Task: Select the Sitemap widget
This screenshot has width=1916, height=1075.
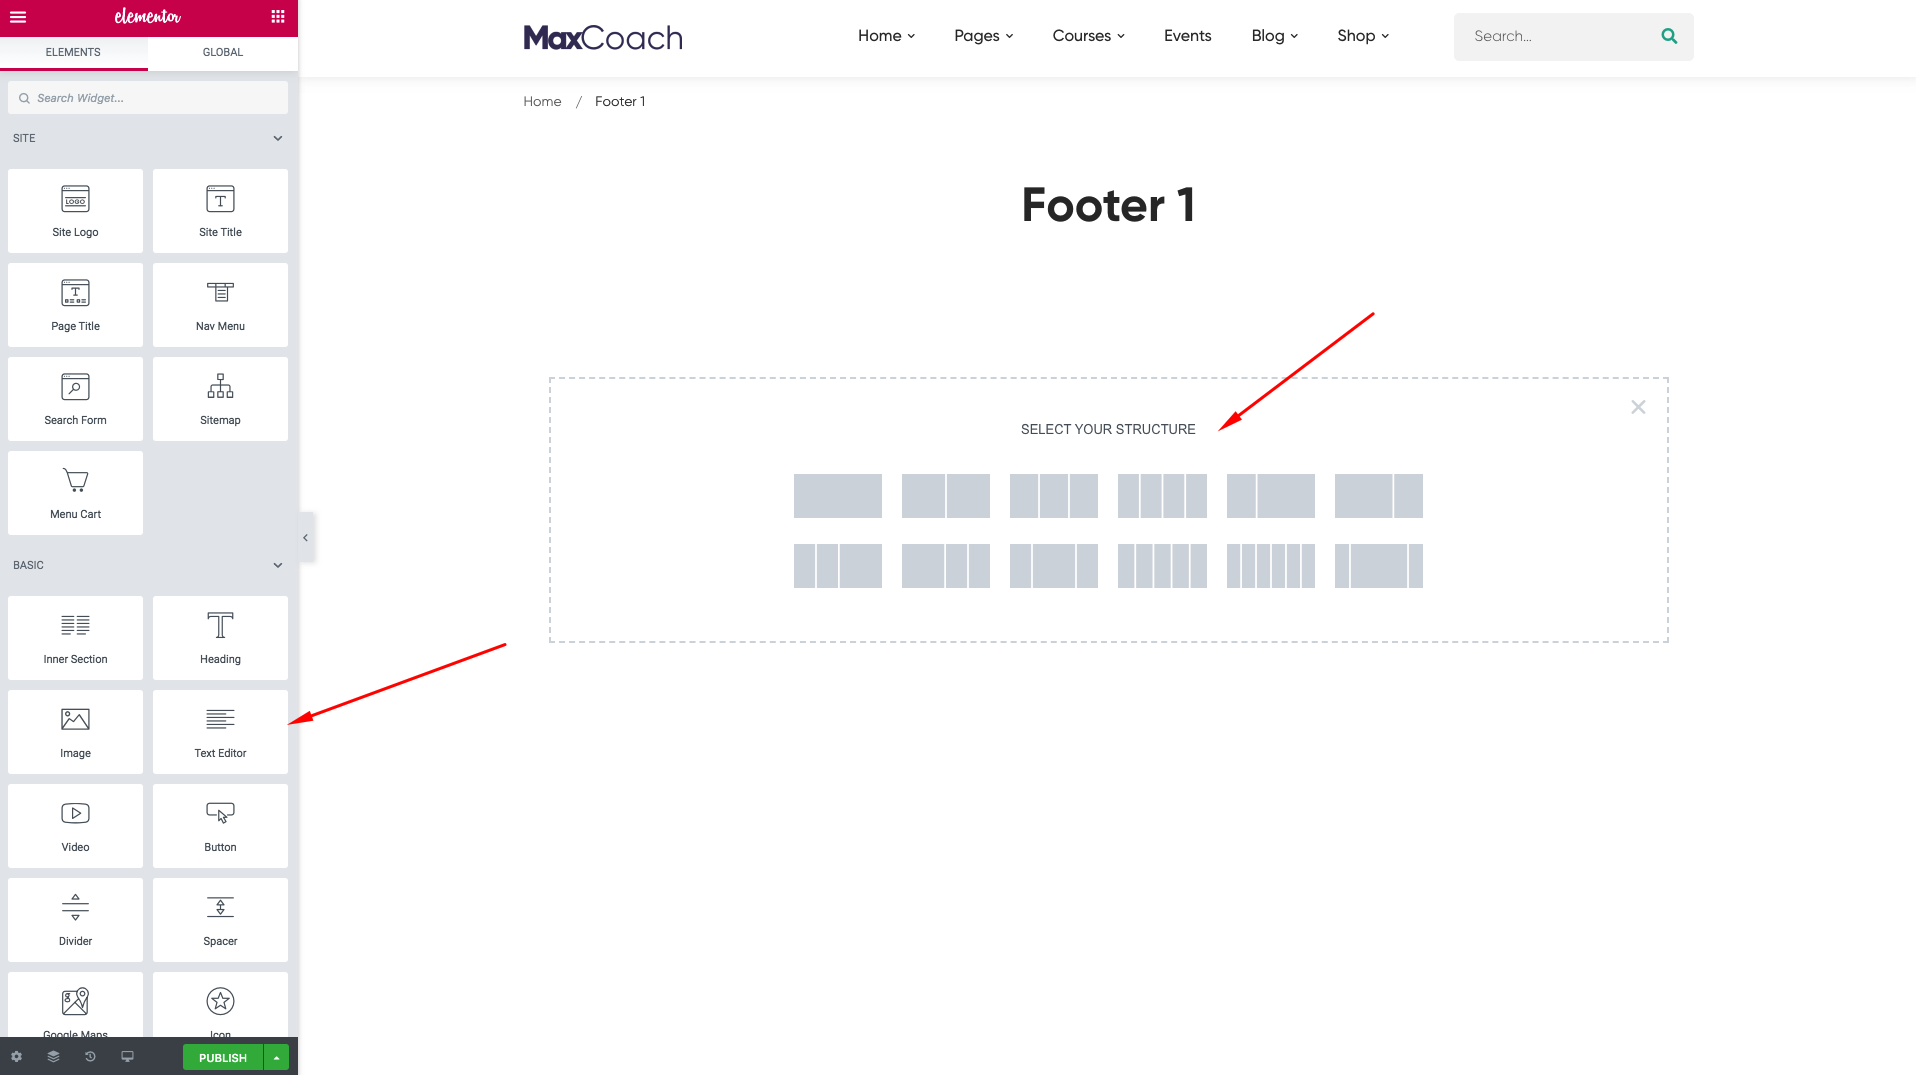Action: pos(220,399)
